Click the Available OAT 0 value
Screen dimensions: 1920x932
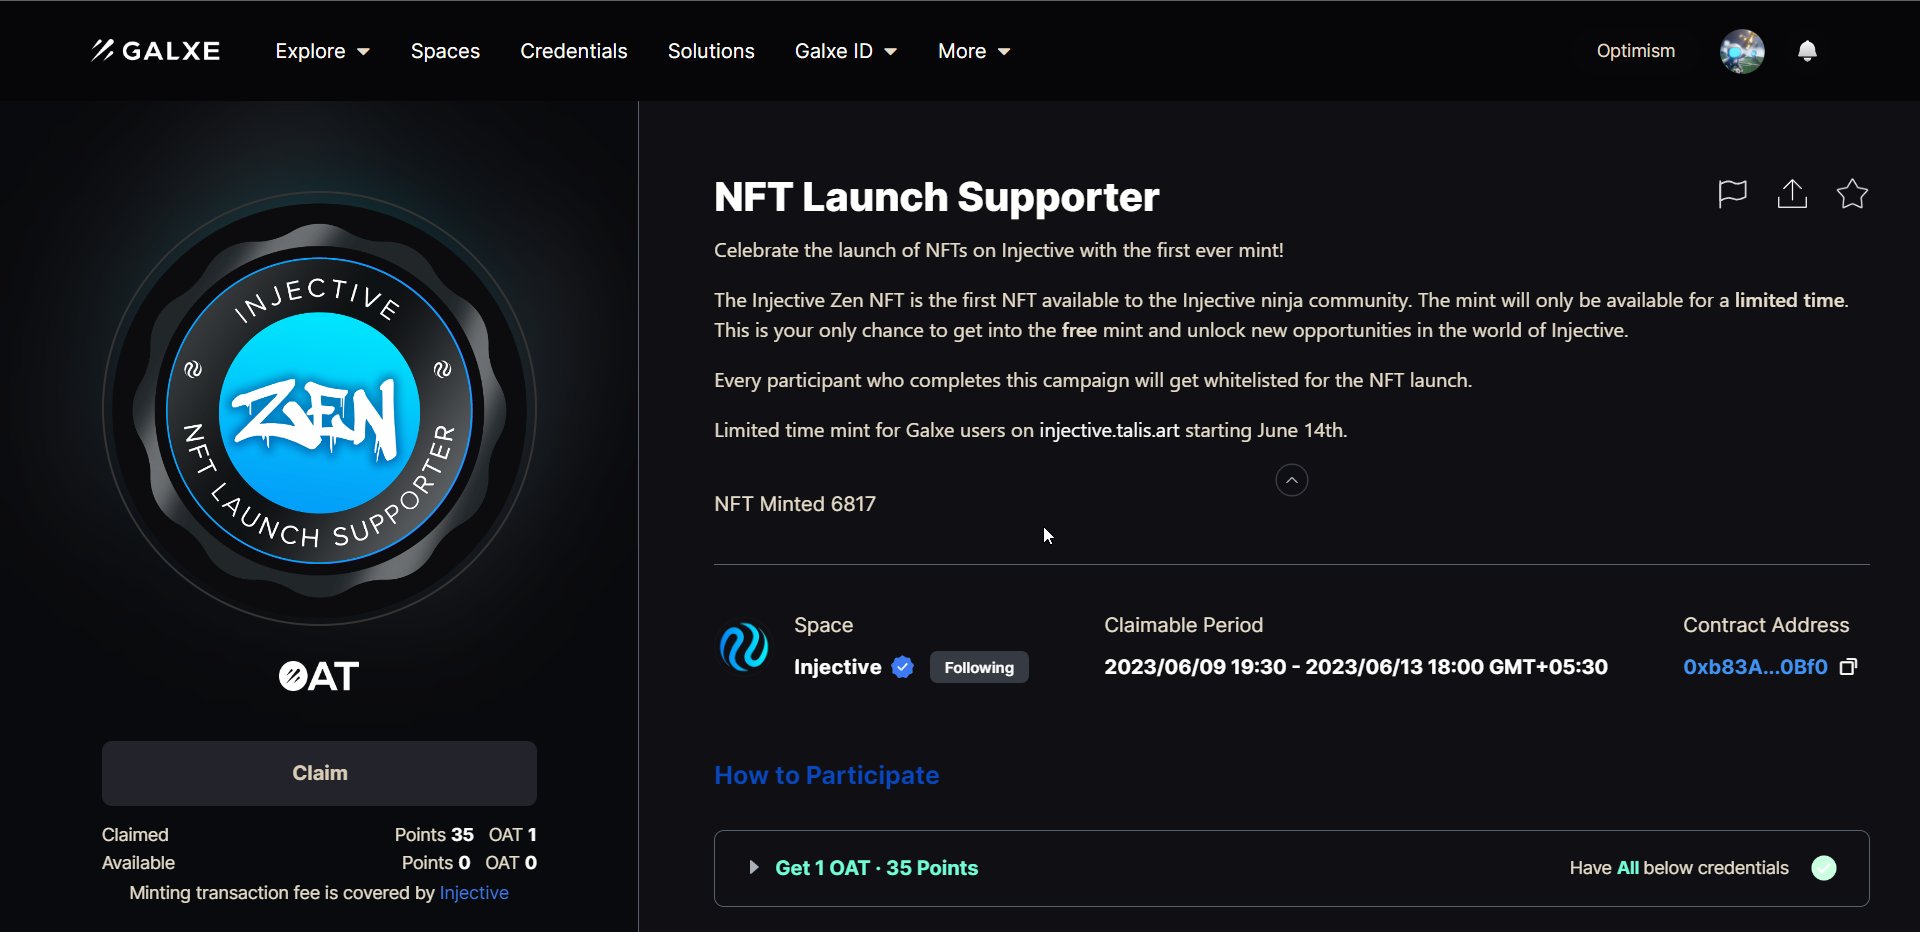tap(511, 863)
